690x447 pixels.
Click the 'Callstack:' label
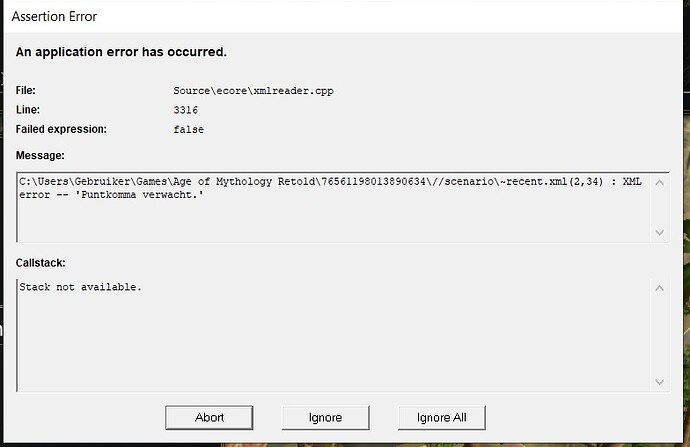(40, 263)
